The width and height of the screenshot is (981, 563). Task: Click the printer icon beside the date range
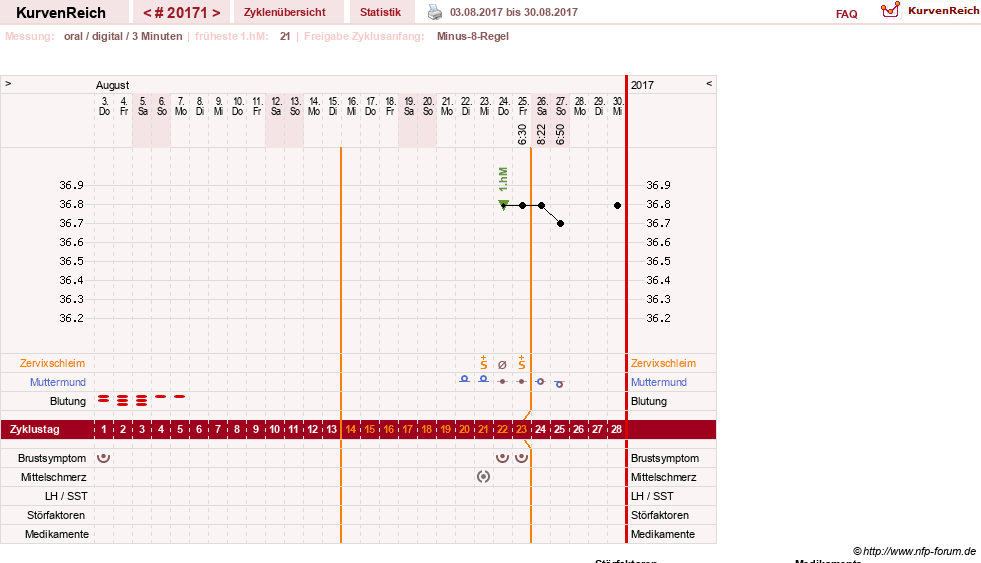(x=435, y=12)
